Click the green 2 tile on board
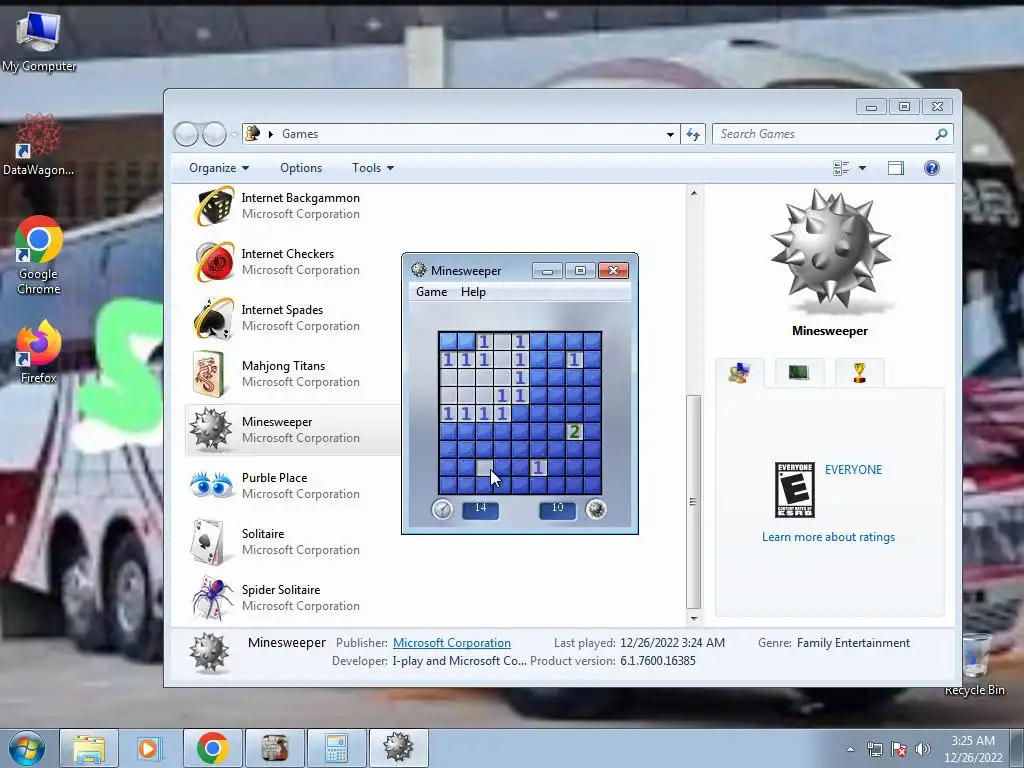This screenshot has height=768, width=1024. [x=574, y=431]
